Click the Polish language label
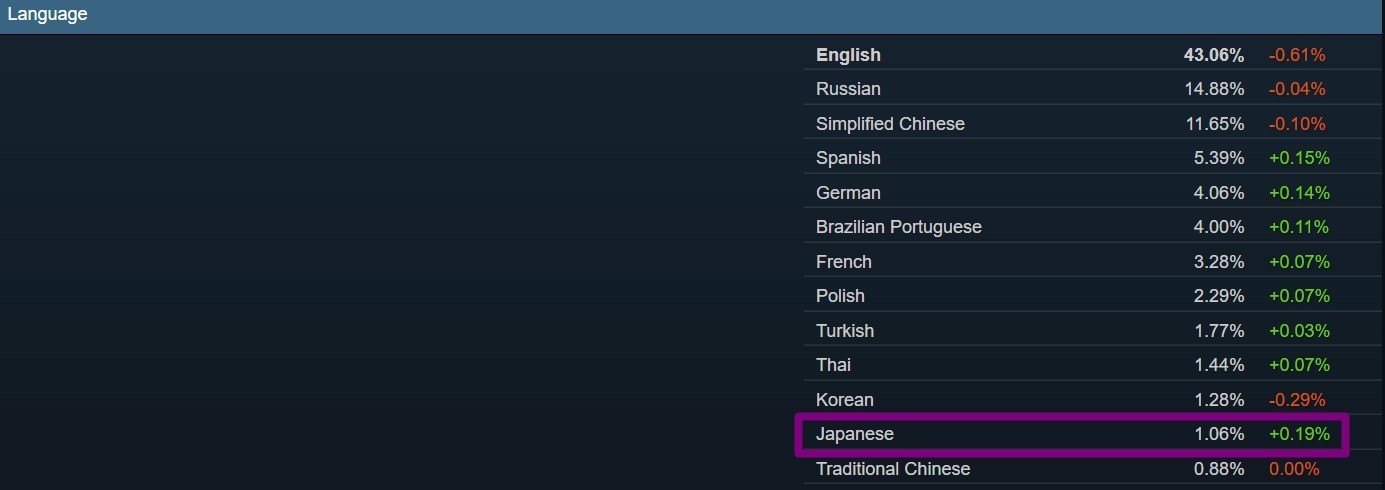Viewport: 1385px width, 490px height. [x=840, y=296]
